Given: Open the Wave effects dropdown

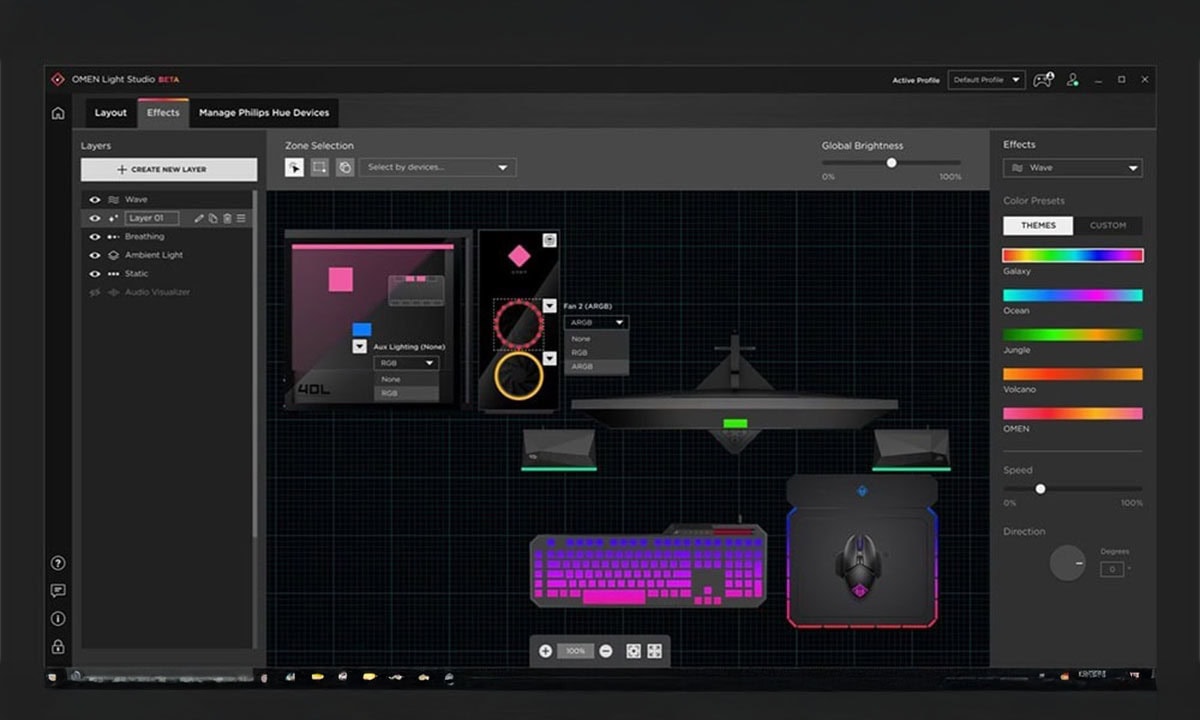Looking at the screenshot, I should click(1072, 168).
